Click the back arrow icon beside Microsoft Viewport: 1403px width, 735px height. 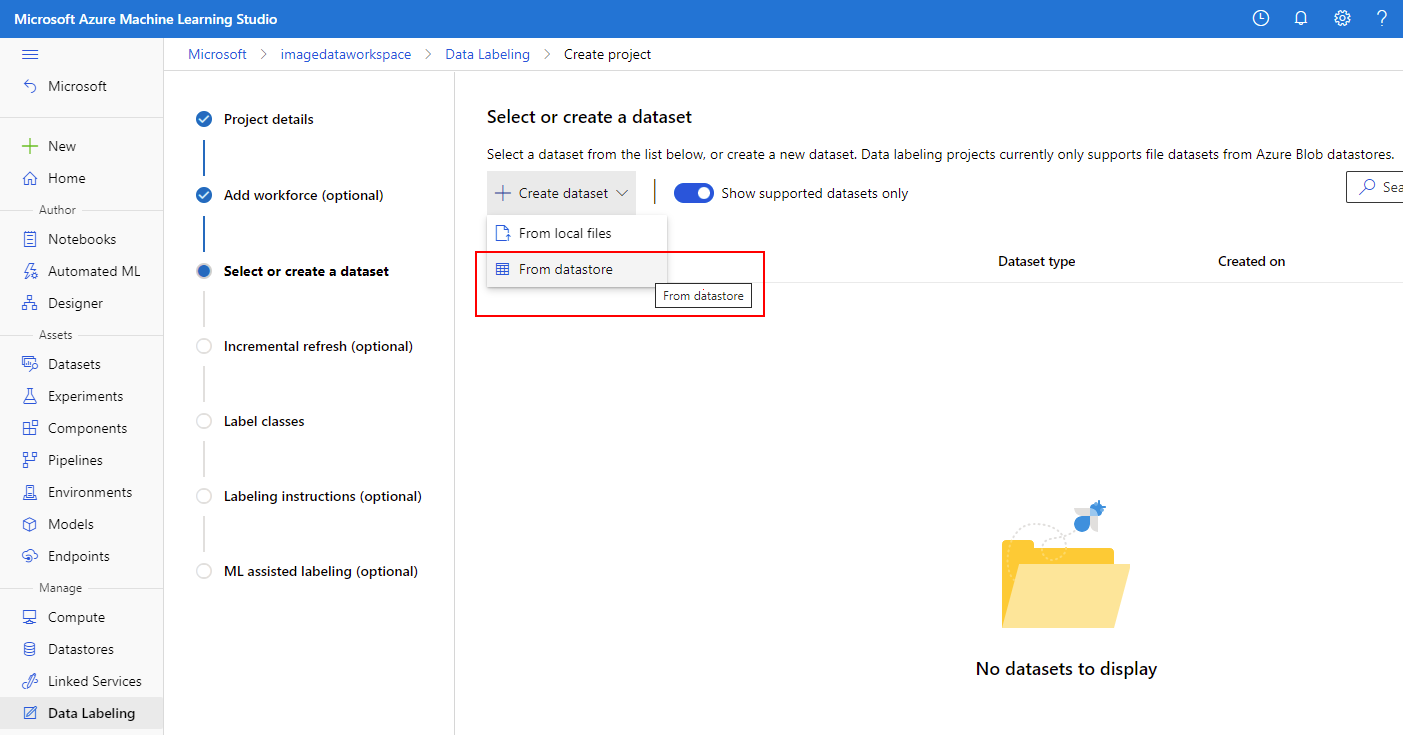pos(30,86)
